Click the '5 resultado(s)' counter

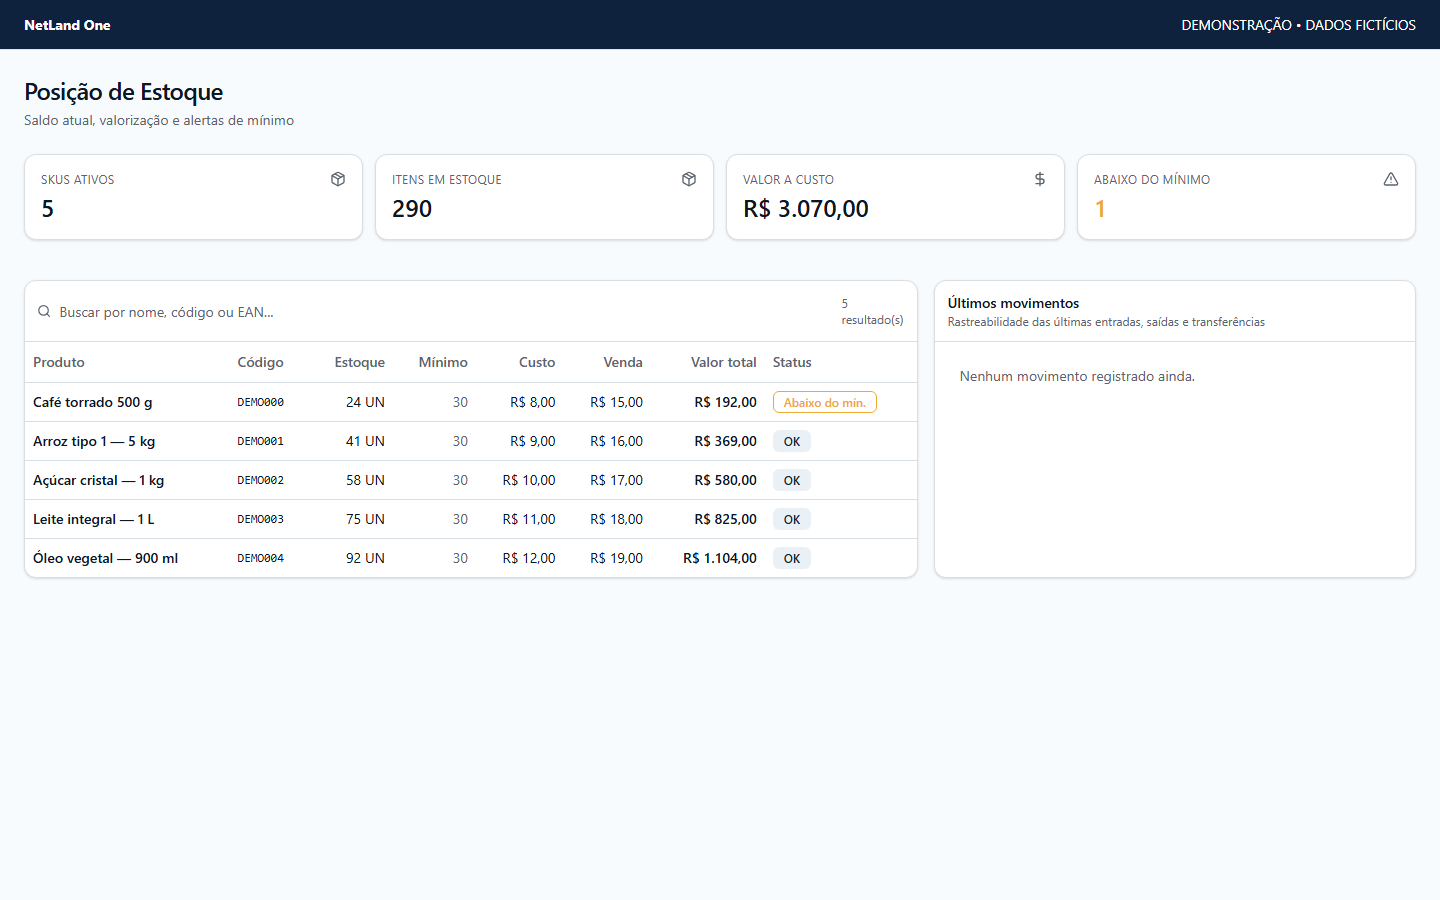click(x=872, y=312)
